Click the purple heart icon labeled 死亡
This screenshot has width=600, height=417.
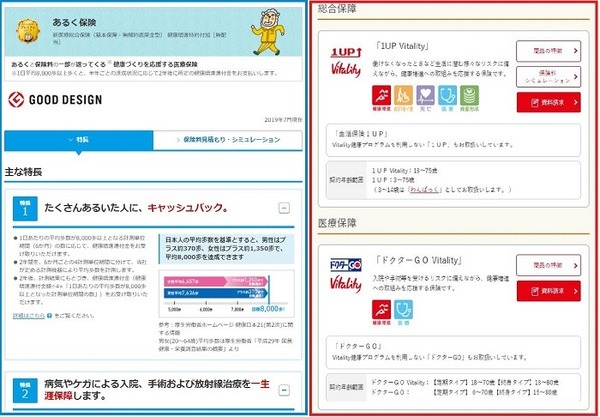[x=425, y=95]
